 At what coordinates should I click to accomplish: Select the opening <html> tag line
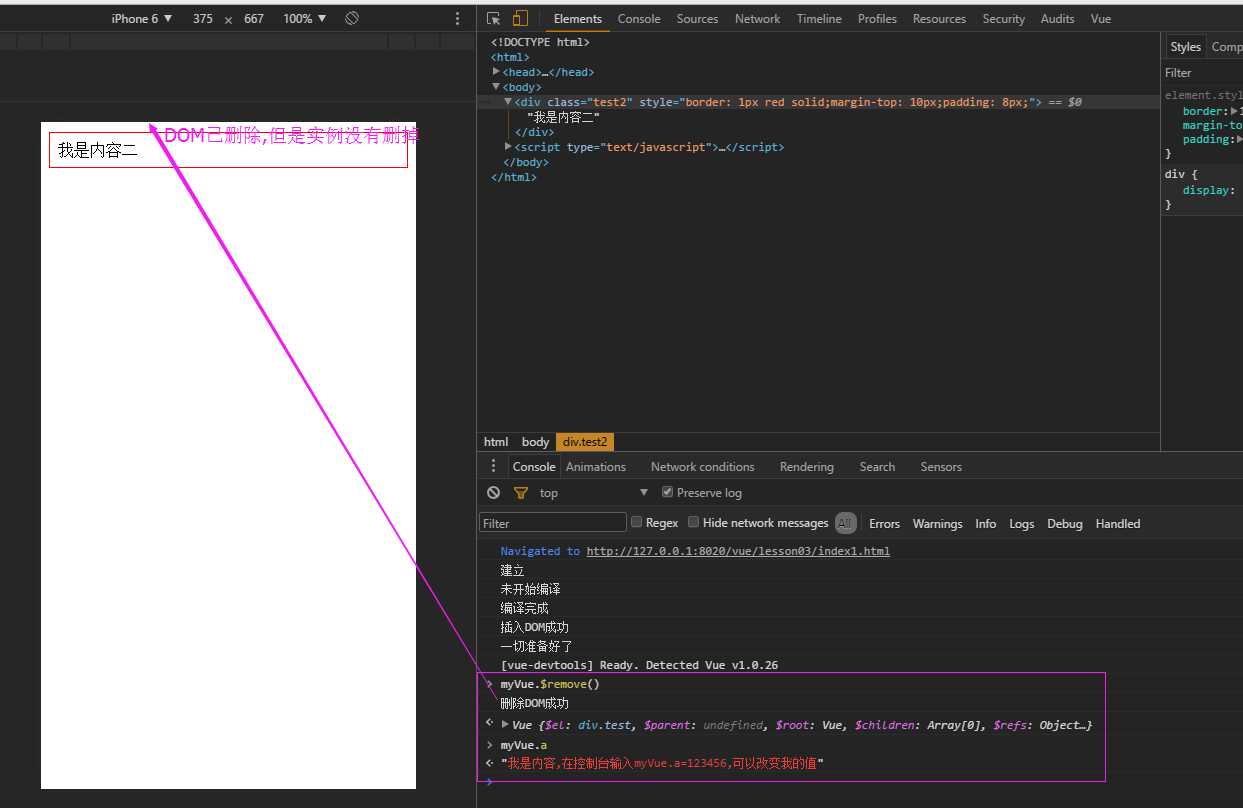pyautogui.click(x=510, y=57)
